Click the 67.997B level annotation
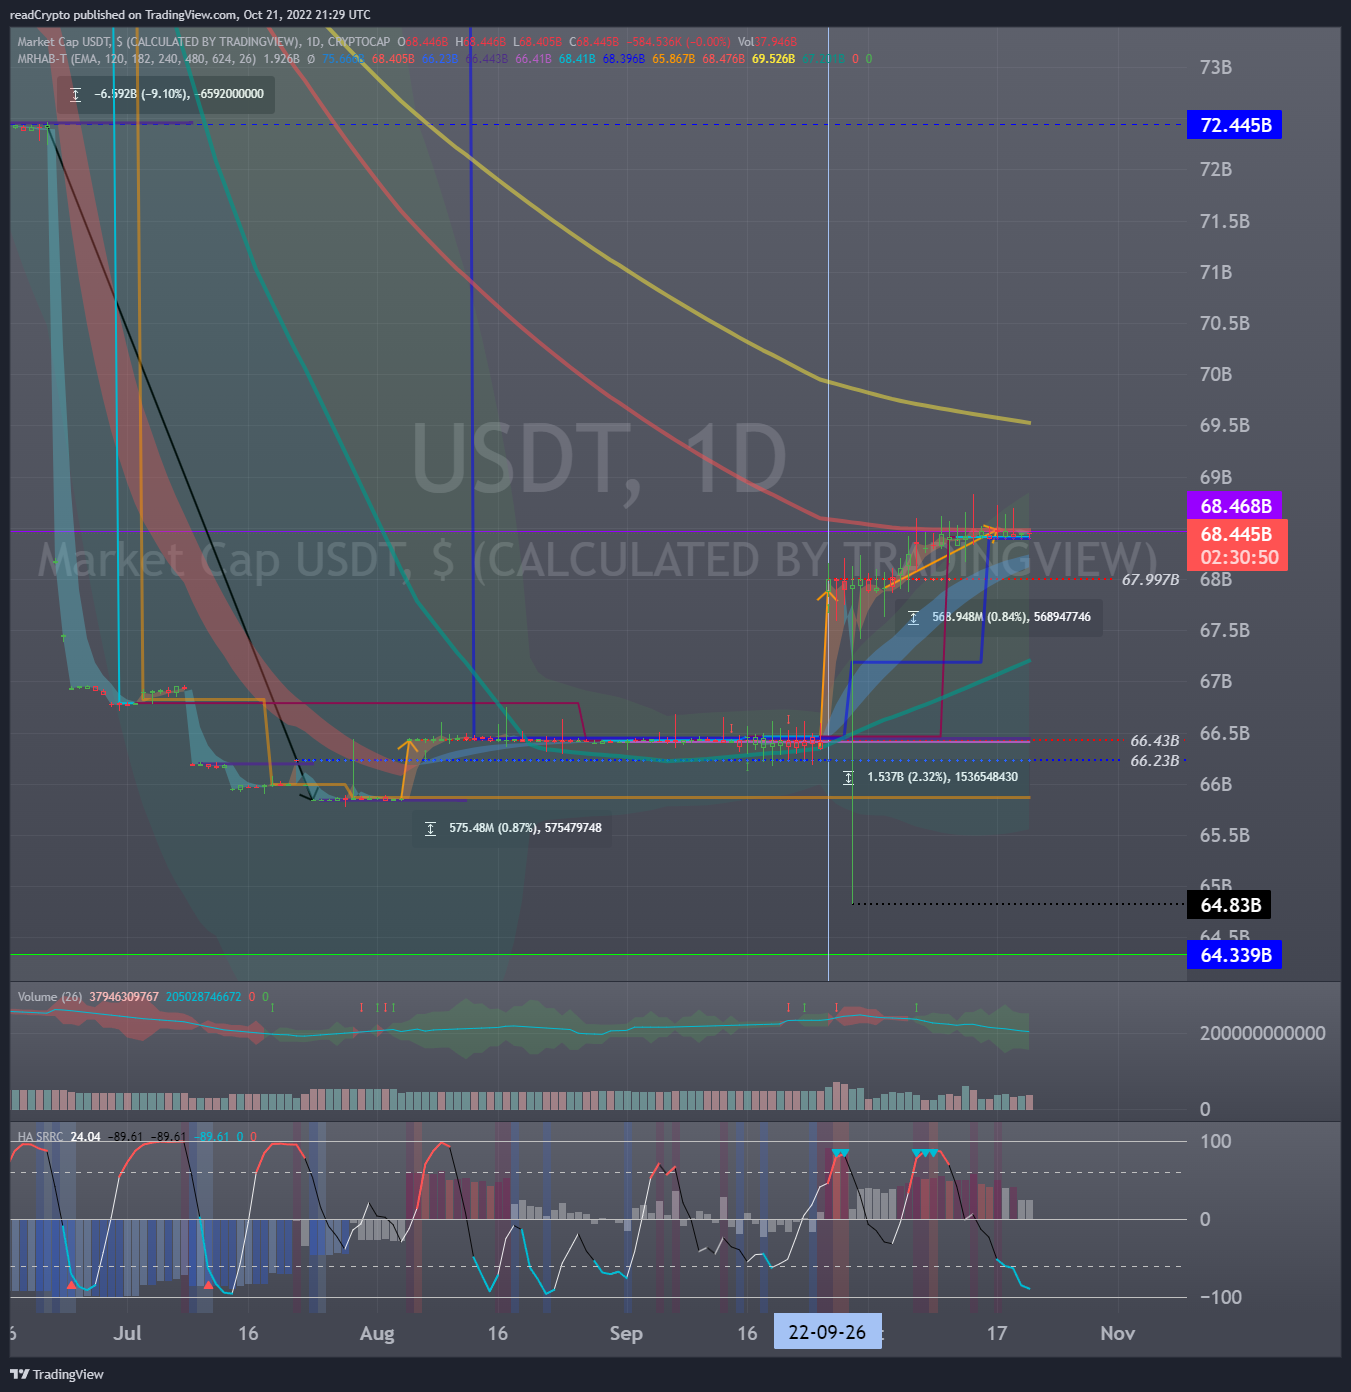This screenshot has height=1392, width=1351. pyautogui.click(x=1150, y=579)
